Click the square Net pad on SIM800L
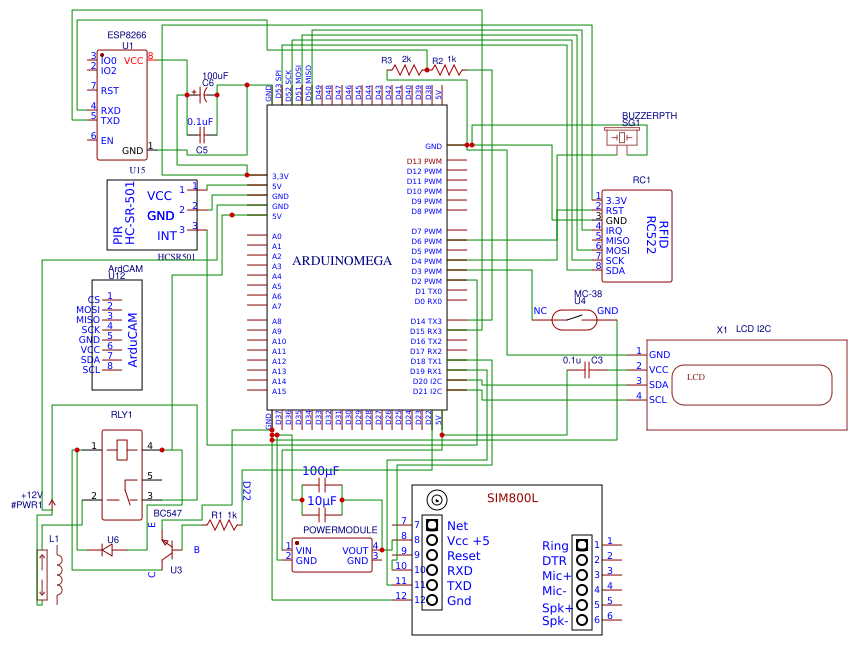The image size is (857, 645). pyautogui.click(x=432, y=525)
